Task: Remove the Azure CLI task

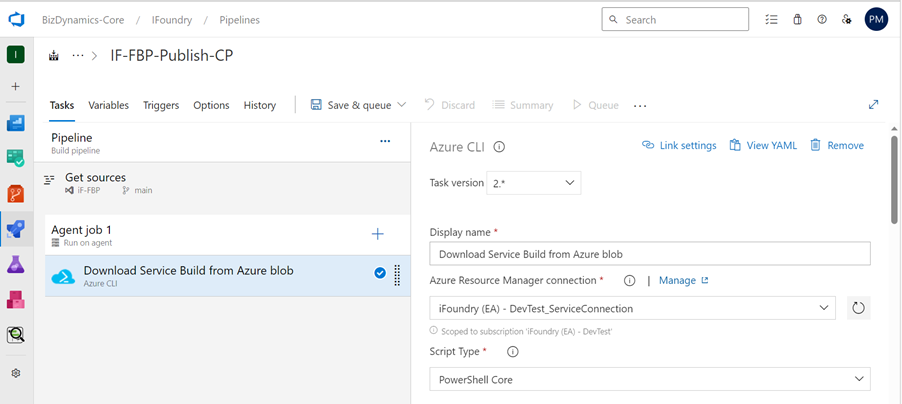Action: click(837, 146)
